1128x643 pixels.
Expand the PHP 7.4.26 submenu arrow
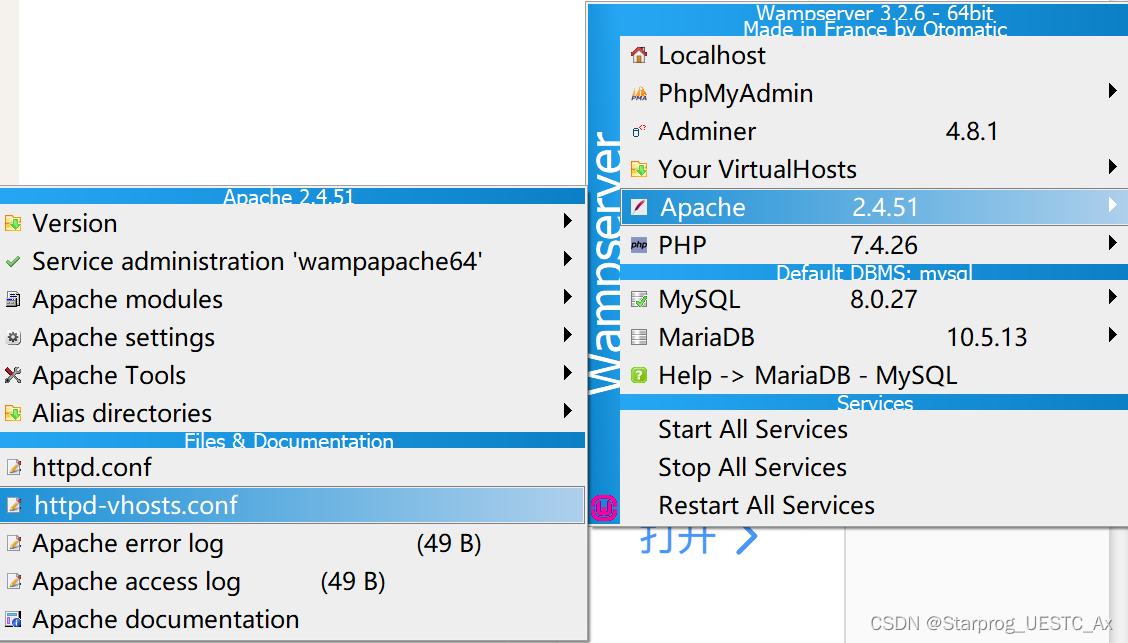[x=1112, y=243]
